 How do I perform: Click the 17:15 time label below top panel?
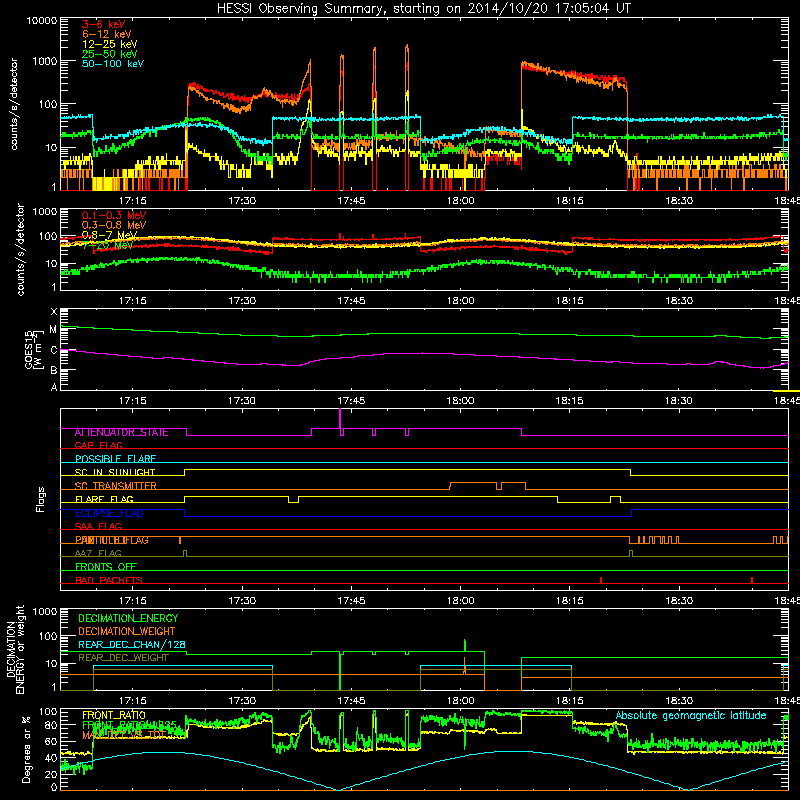tap(133, 201)
